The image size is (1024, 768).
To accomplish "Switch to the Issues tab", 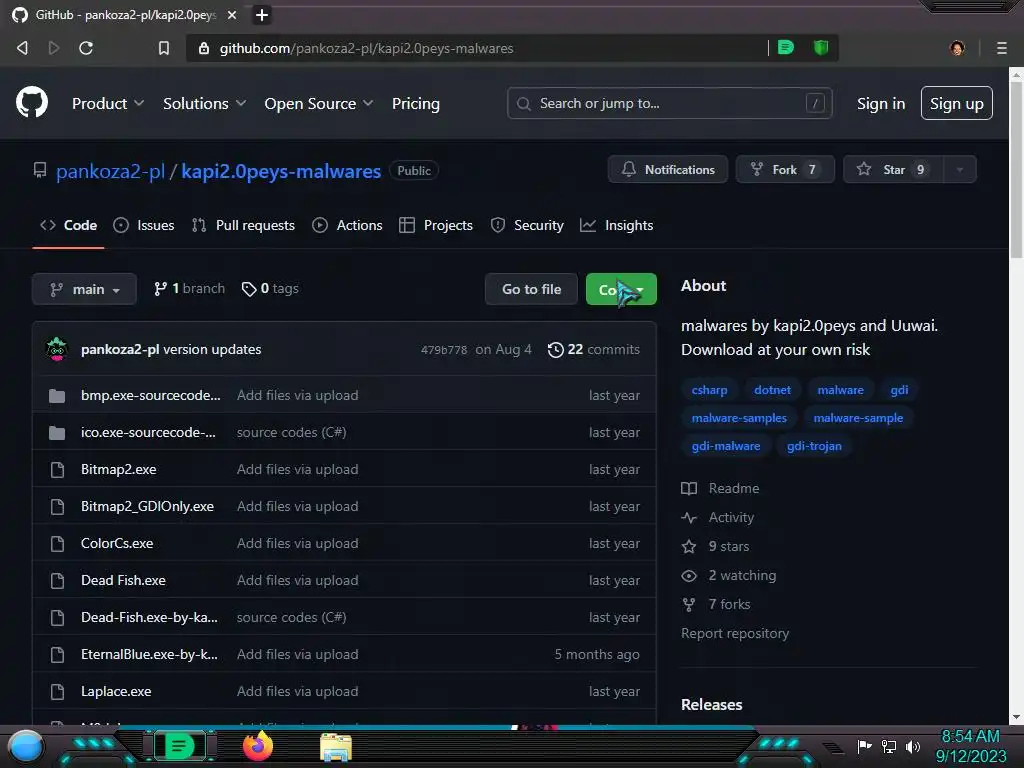I will click(x=144, y=225).
